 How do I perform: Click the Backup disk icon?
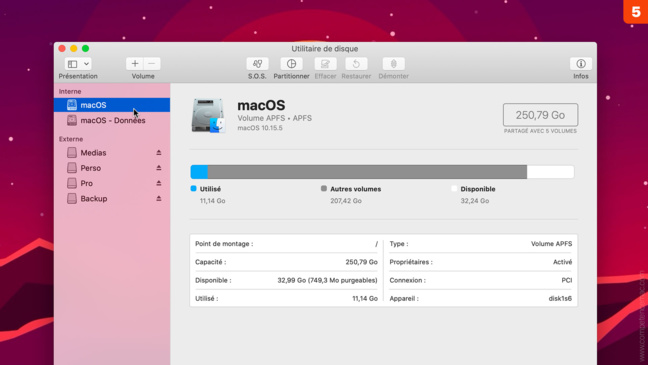click(x=72, y=198)
